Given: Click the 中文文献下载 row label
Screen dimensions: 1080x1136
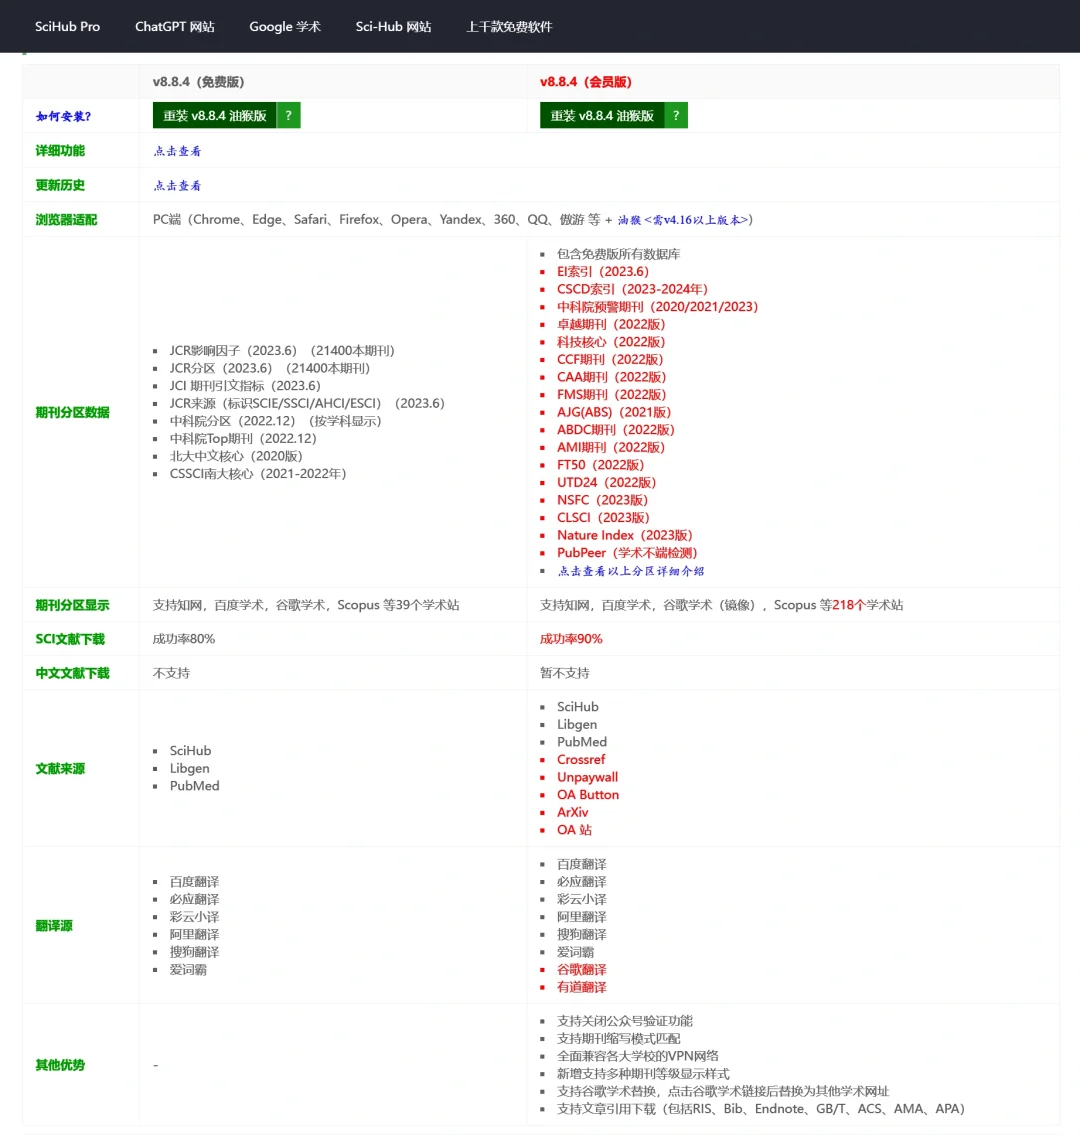Looking at the screenshot, I should [72, 673].
